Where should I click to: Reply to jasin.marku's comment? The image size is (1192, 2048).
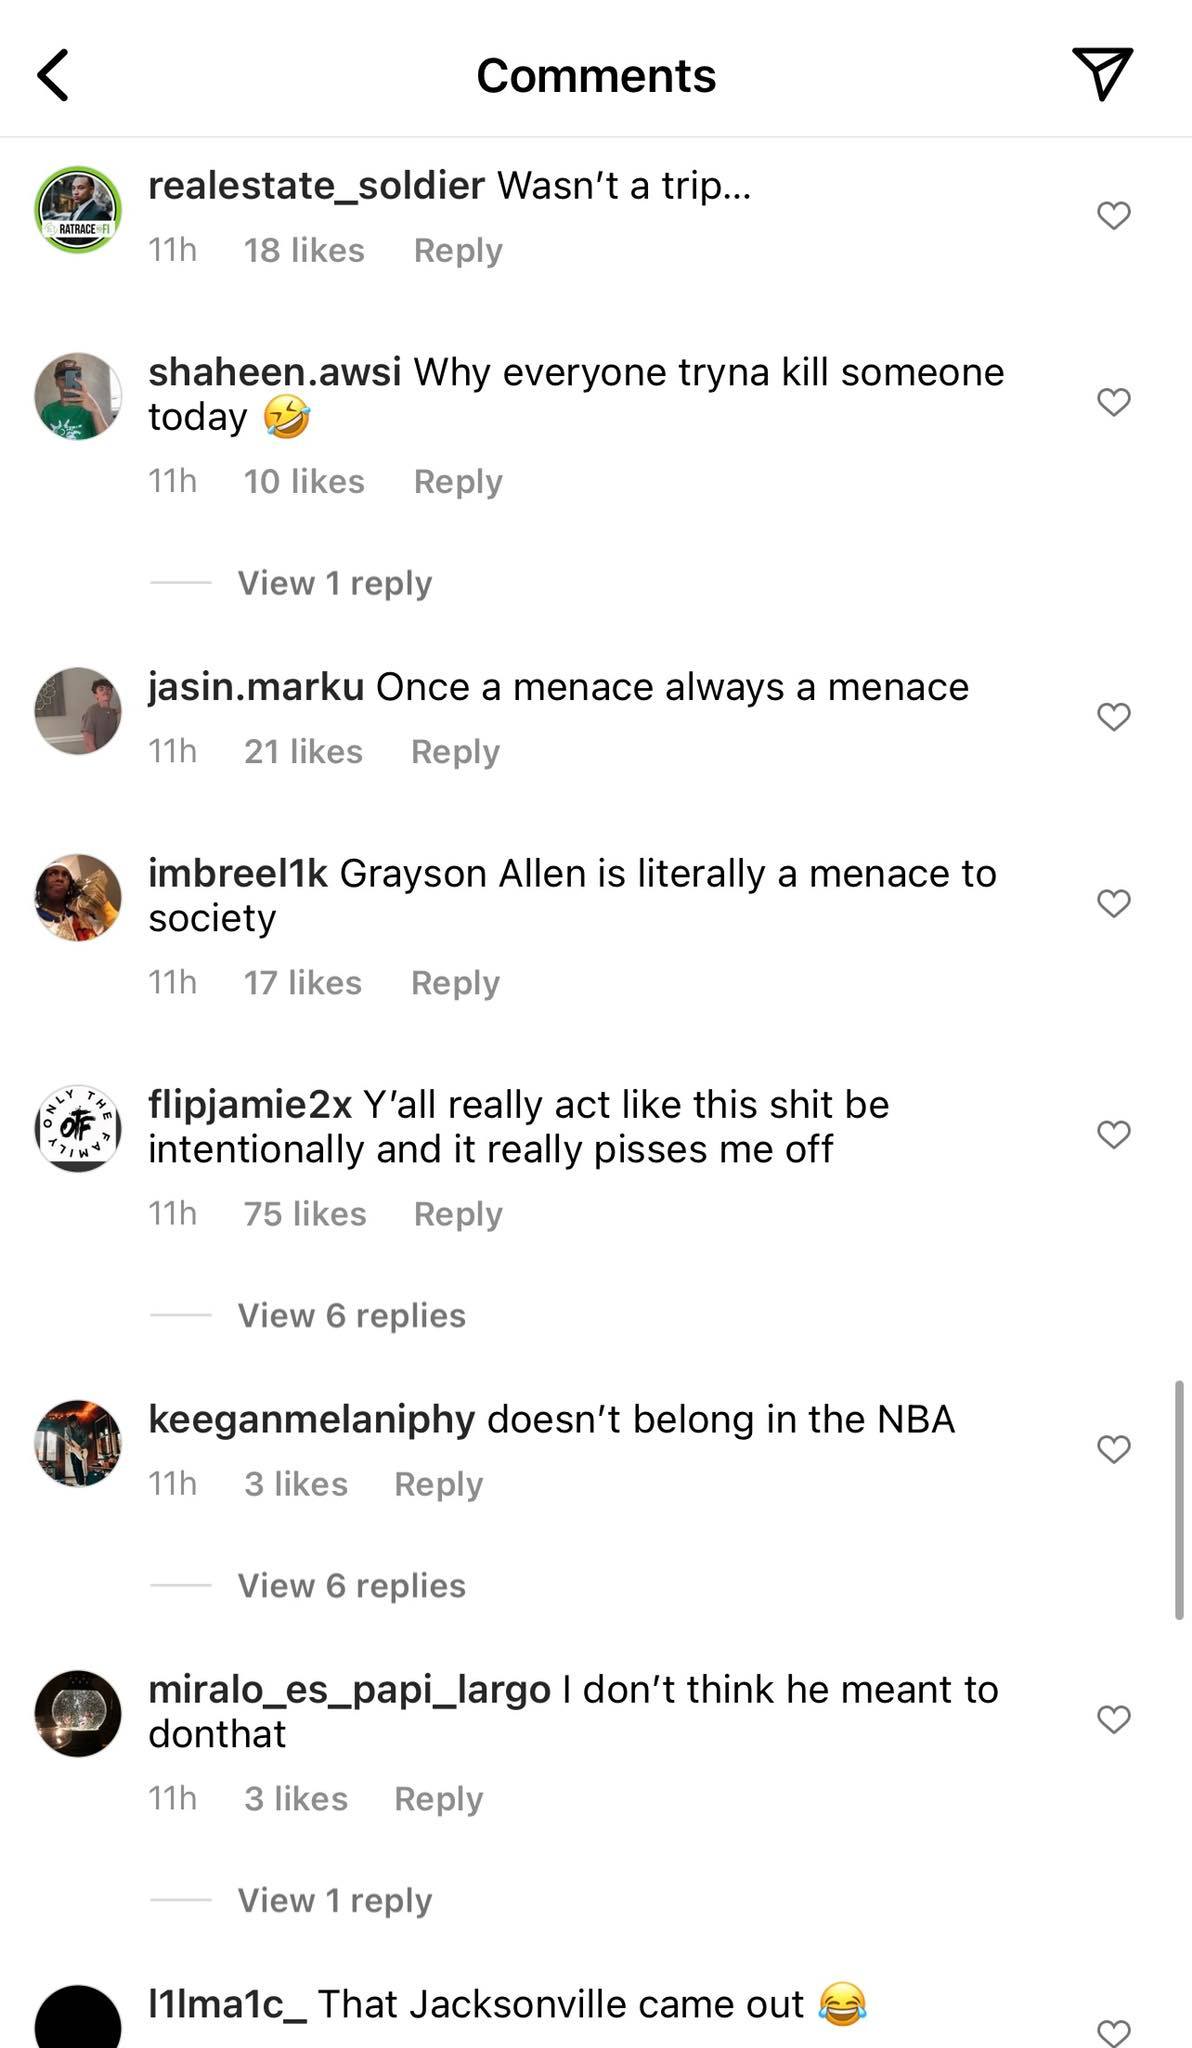(x=455, y=750)
